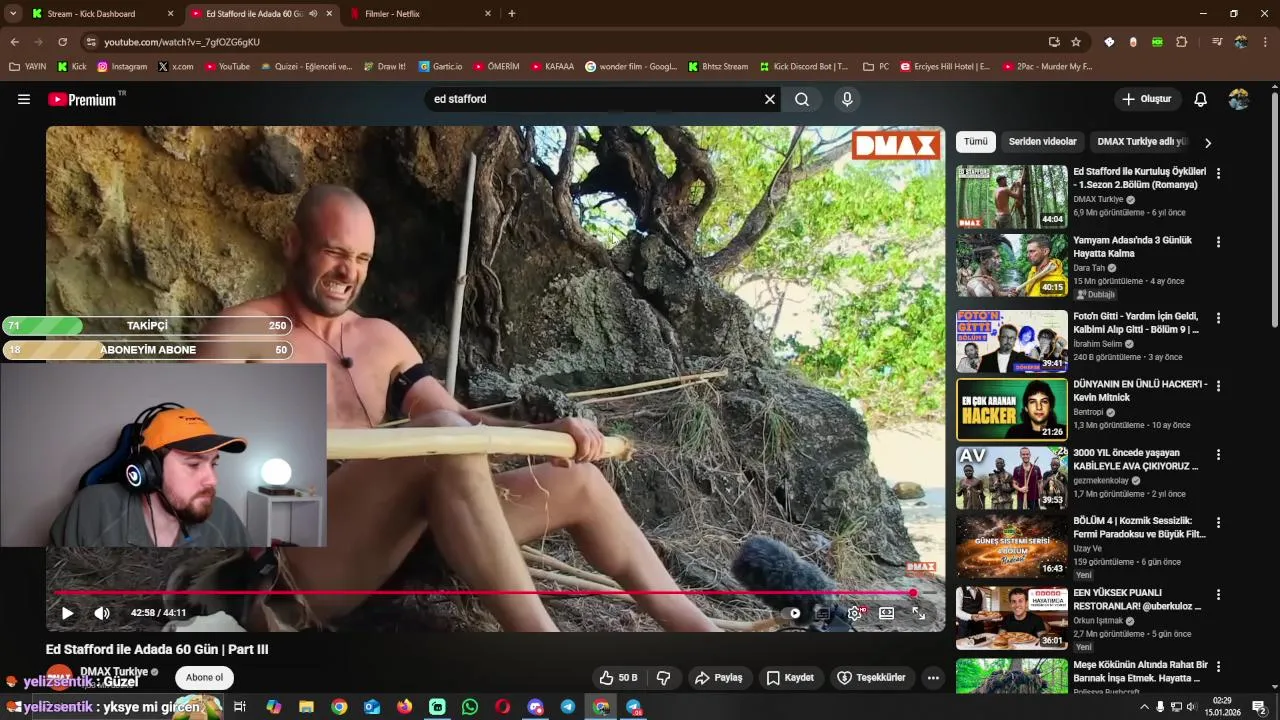Open the YouTube guide hamburger menu
The image size is (1280, 720).
click(x=24, y=99)
